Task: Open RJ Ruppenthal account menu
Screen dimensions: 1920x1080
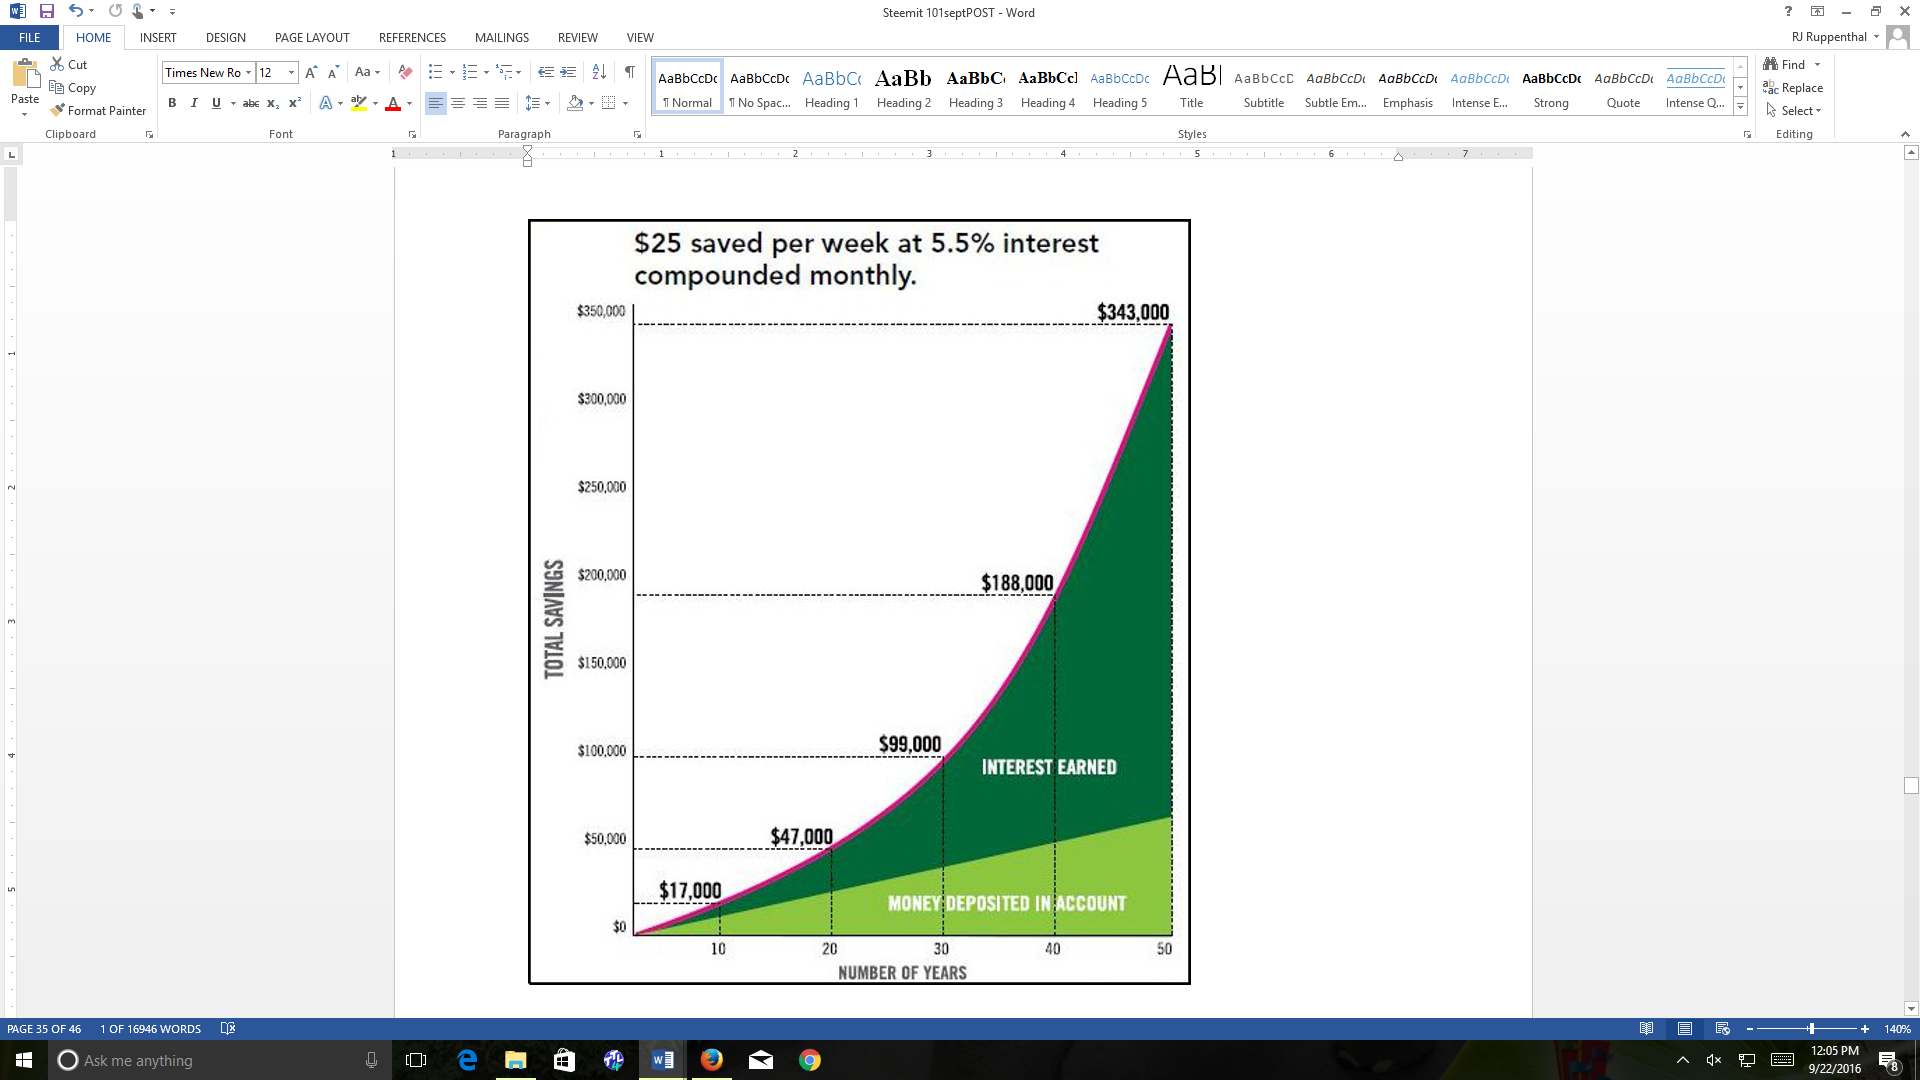Action: (1836, 37)
